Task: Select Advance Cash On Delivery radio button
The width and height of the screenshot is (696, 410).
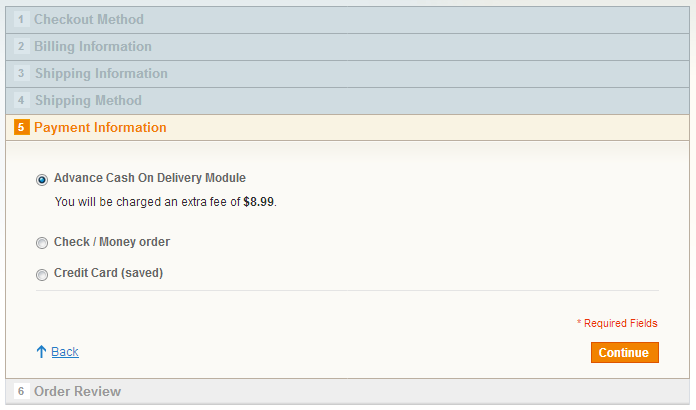Action: 42,180
